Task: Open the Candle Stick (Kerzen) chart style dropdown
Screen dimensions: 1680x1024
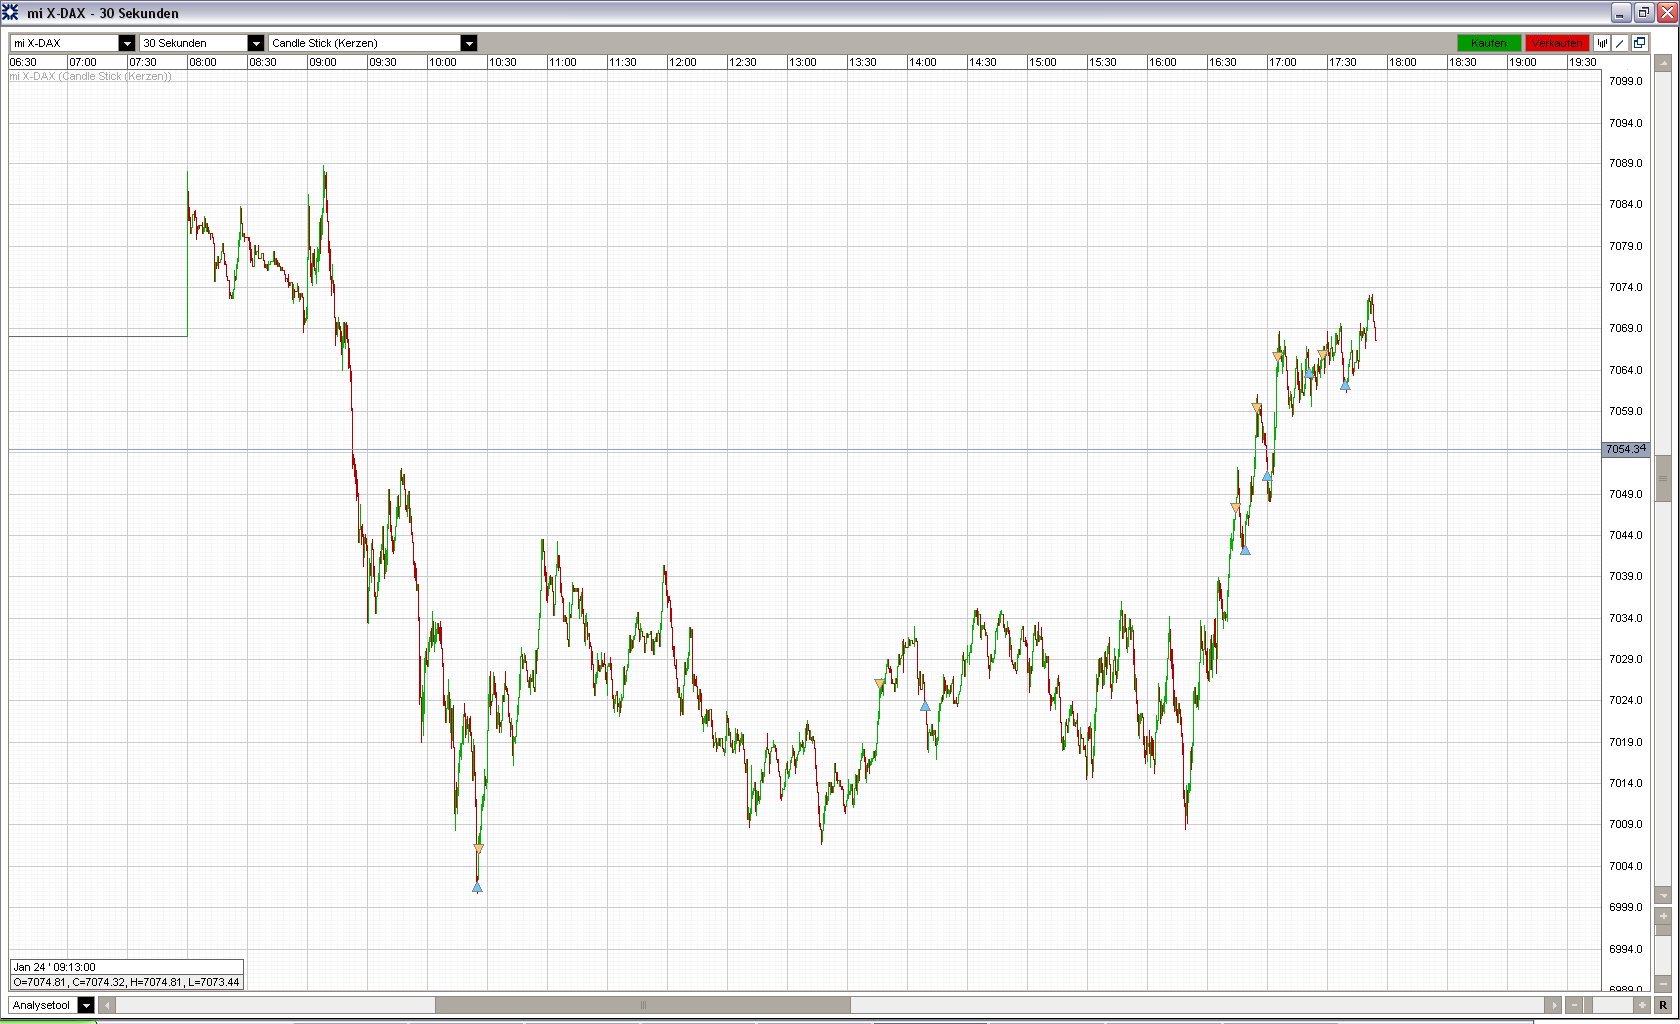Action: 469,43
